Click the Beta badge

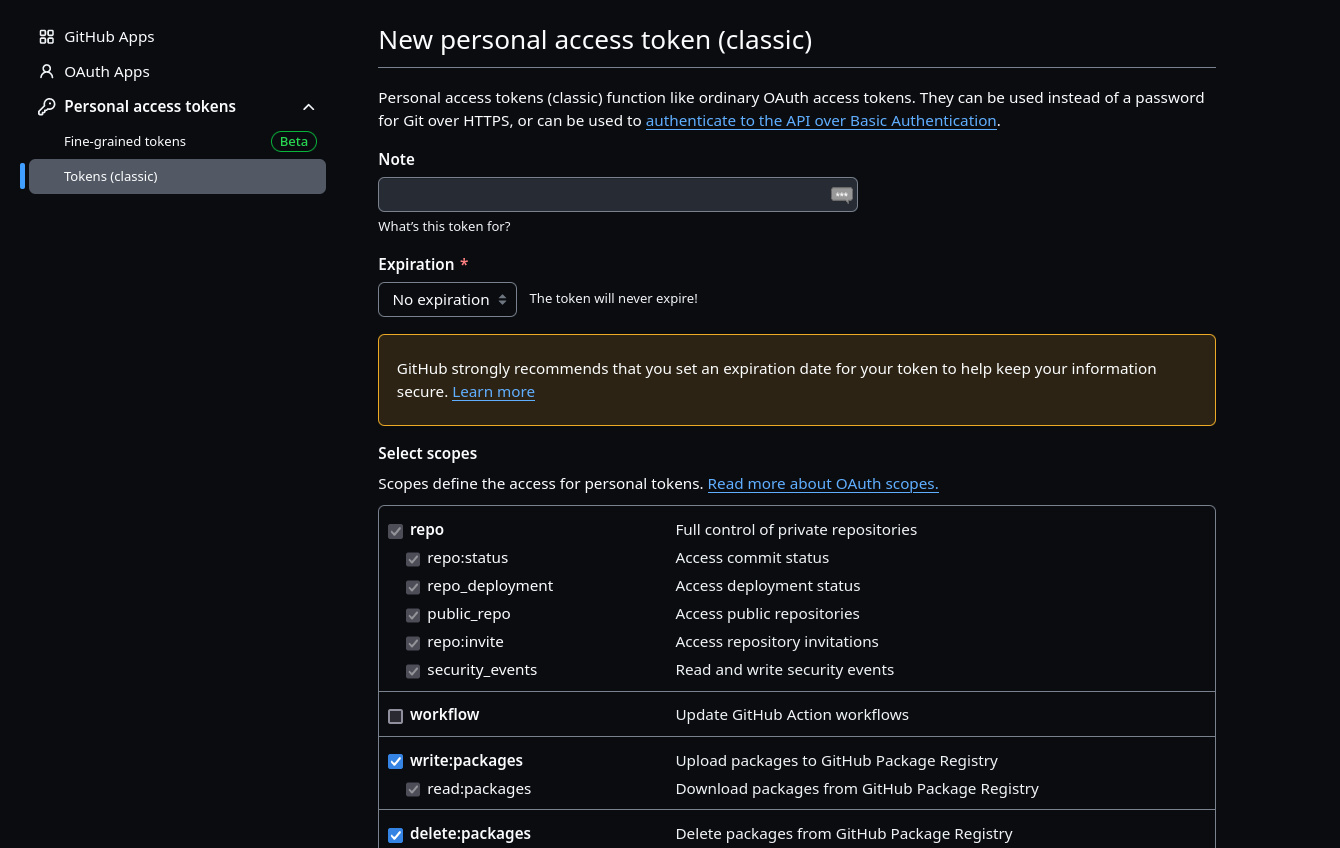[x=294, y=141]
